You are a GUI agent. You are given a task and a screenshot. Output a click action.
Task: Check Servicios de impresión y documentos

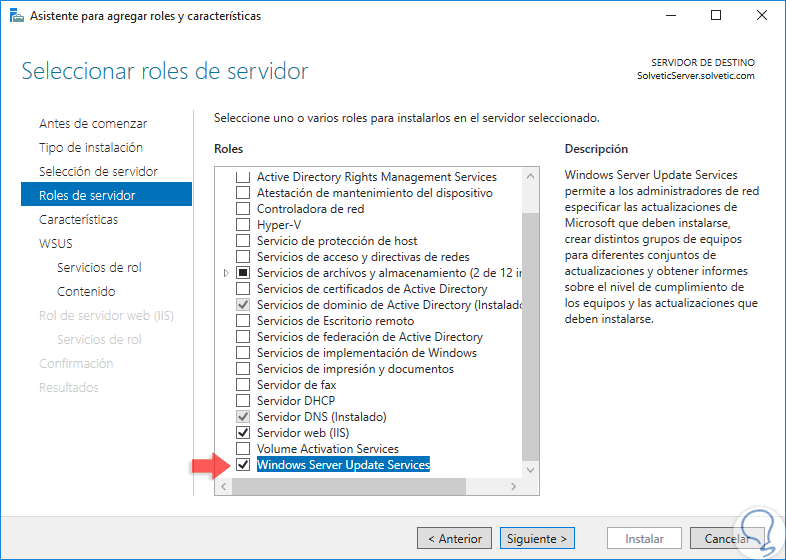pyautogui.click(x=243, y=369)
